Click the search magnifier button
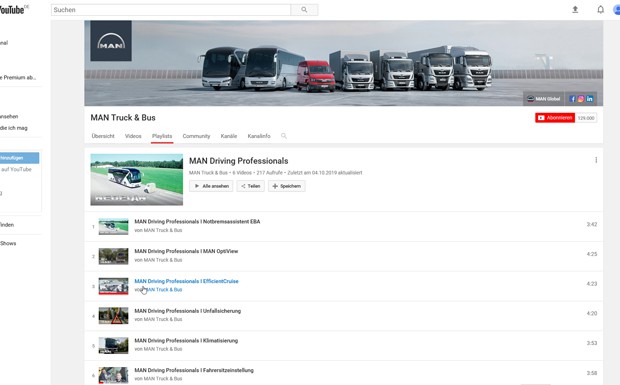This screenshot has height=385, width=620. click(x=304, y=10)
